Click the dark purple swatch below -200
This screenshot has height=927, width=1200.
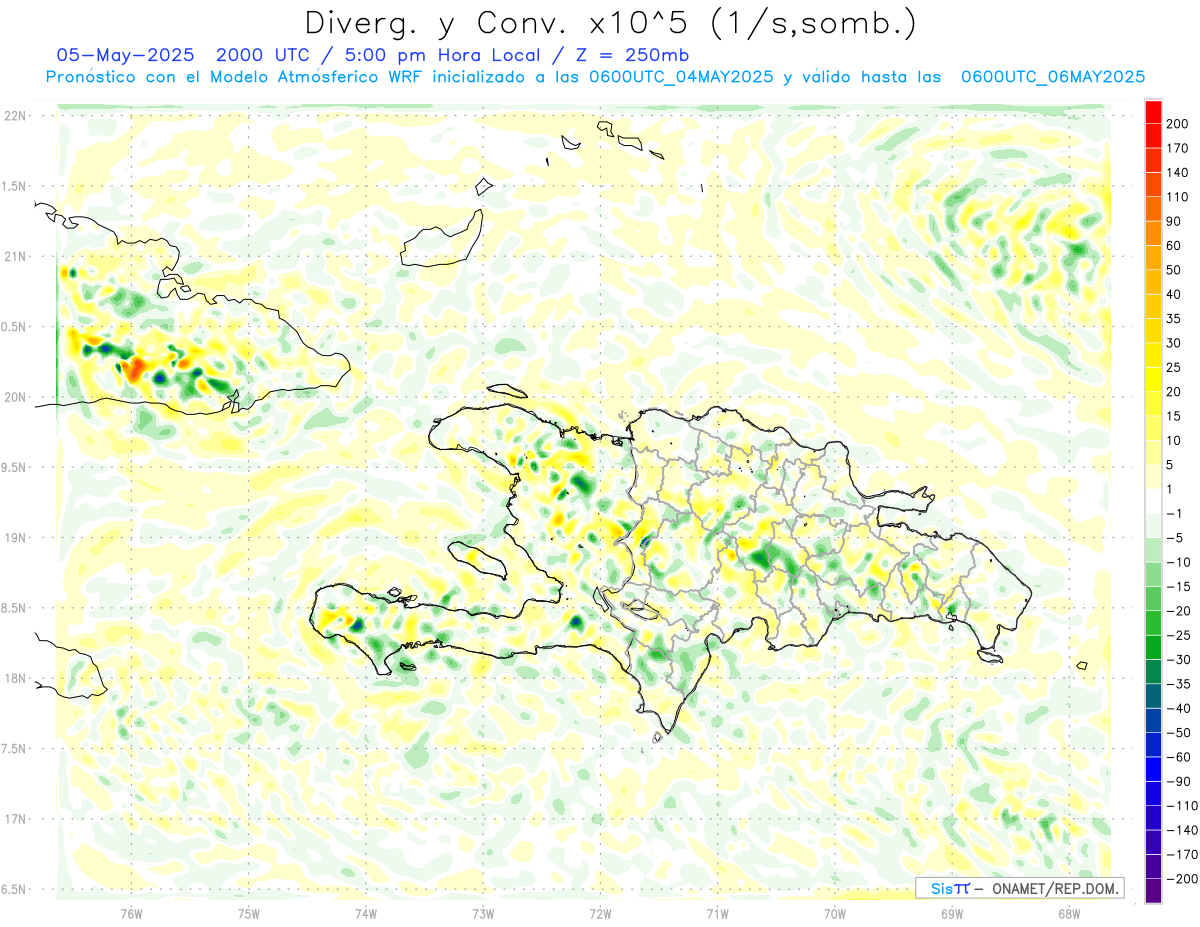pos(1153,891)
